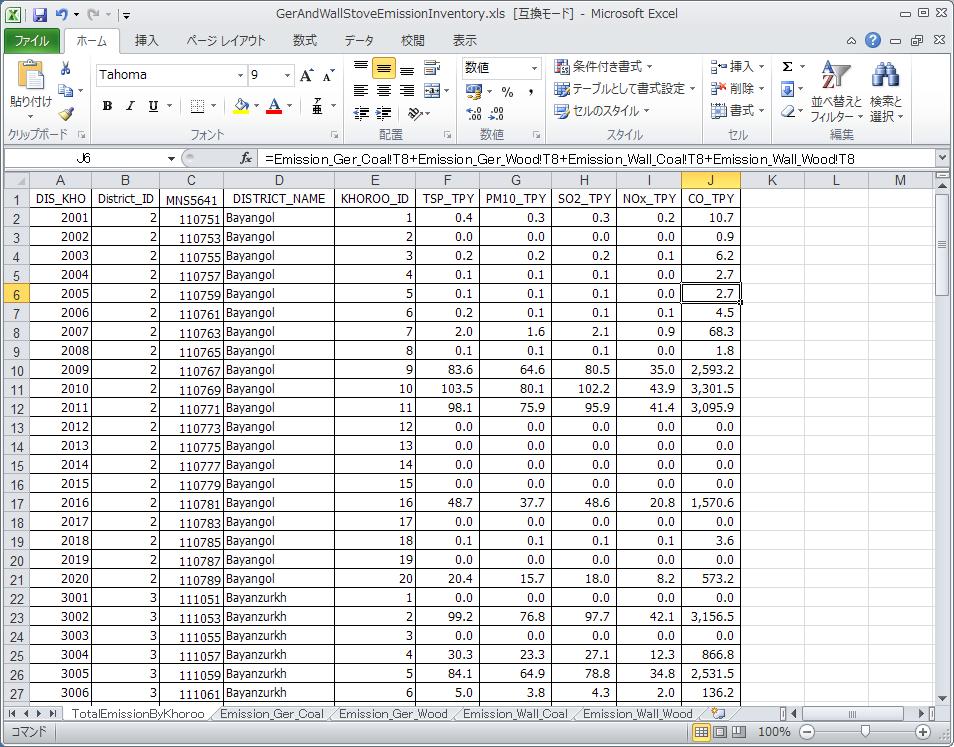
Task: Open the Tahoma font name dropdown
Action: [x=240, y=75]
